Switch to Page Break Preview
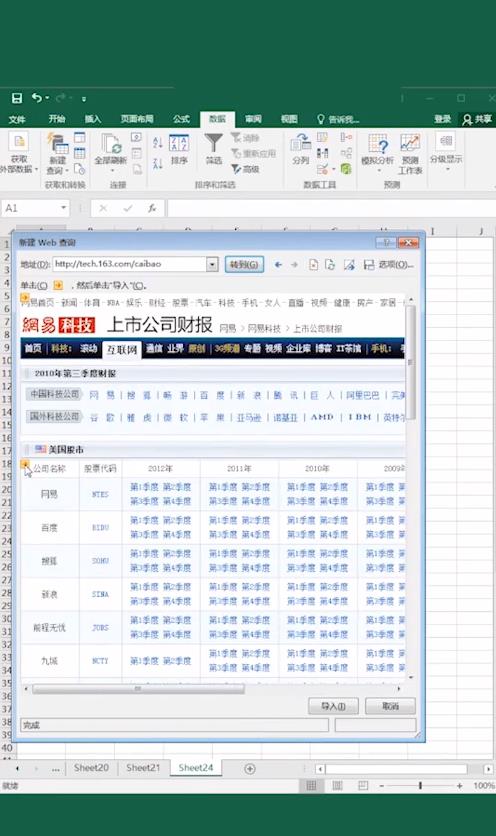This screenshot has height=836, width=496. [363, 786]
